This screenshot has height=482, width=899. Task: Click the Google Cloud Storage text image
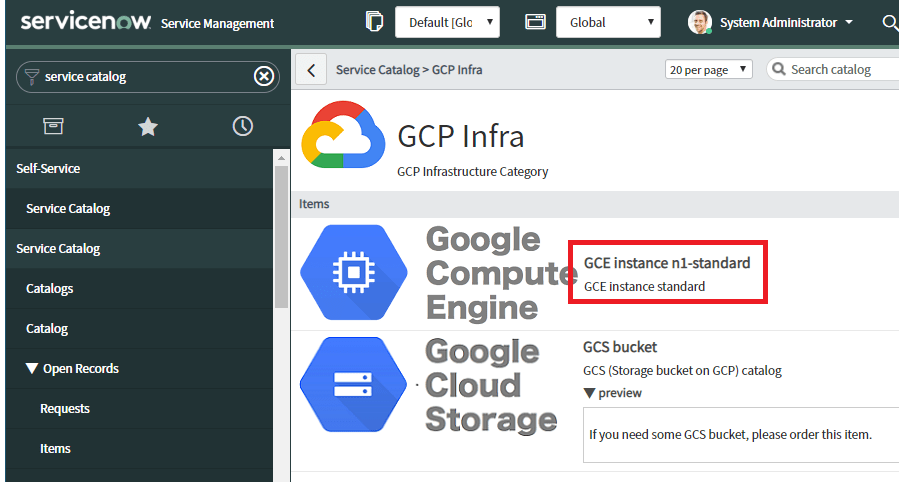point(491,386)
